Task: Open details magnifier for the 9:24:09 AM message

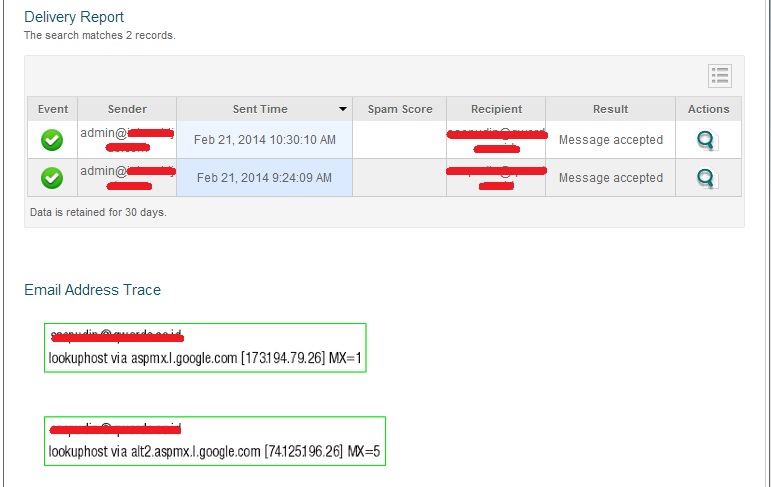Action: (x=707, y=178)
